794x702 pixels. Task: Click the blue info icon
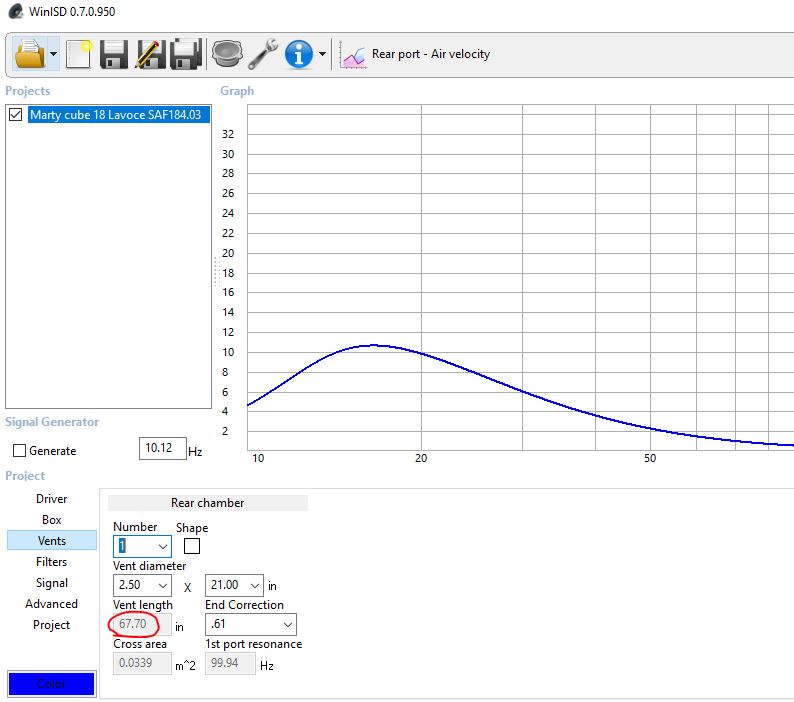click(x=299, y=54)
